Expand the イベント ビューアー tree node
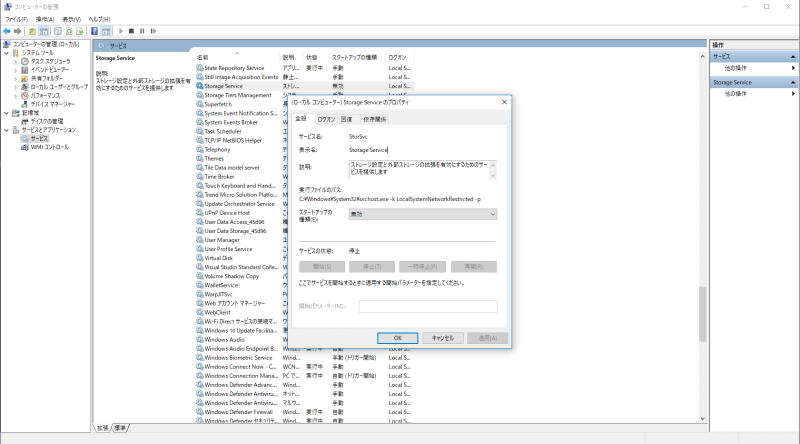The height and width of the screenshot is (444, 800). 15,70
